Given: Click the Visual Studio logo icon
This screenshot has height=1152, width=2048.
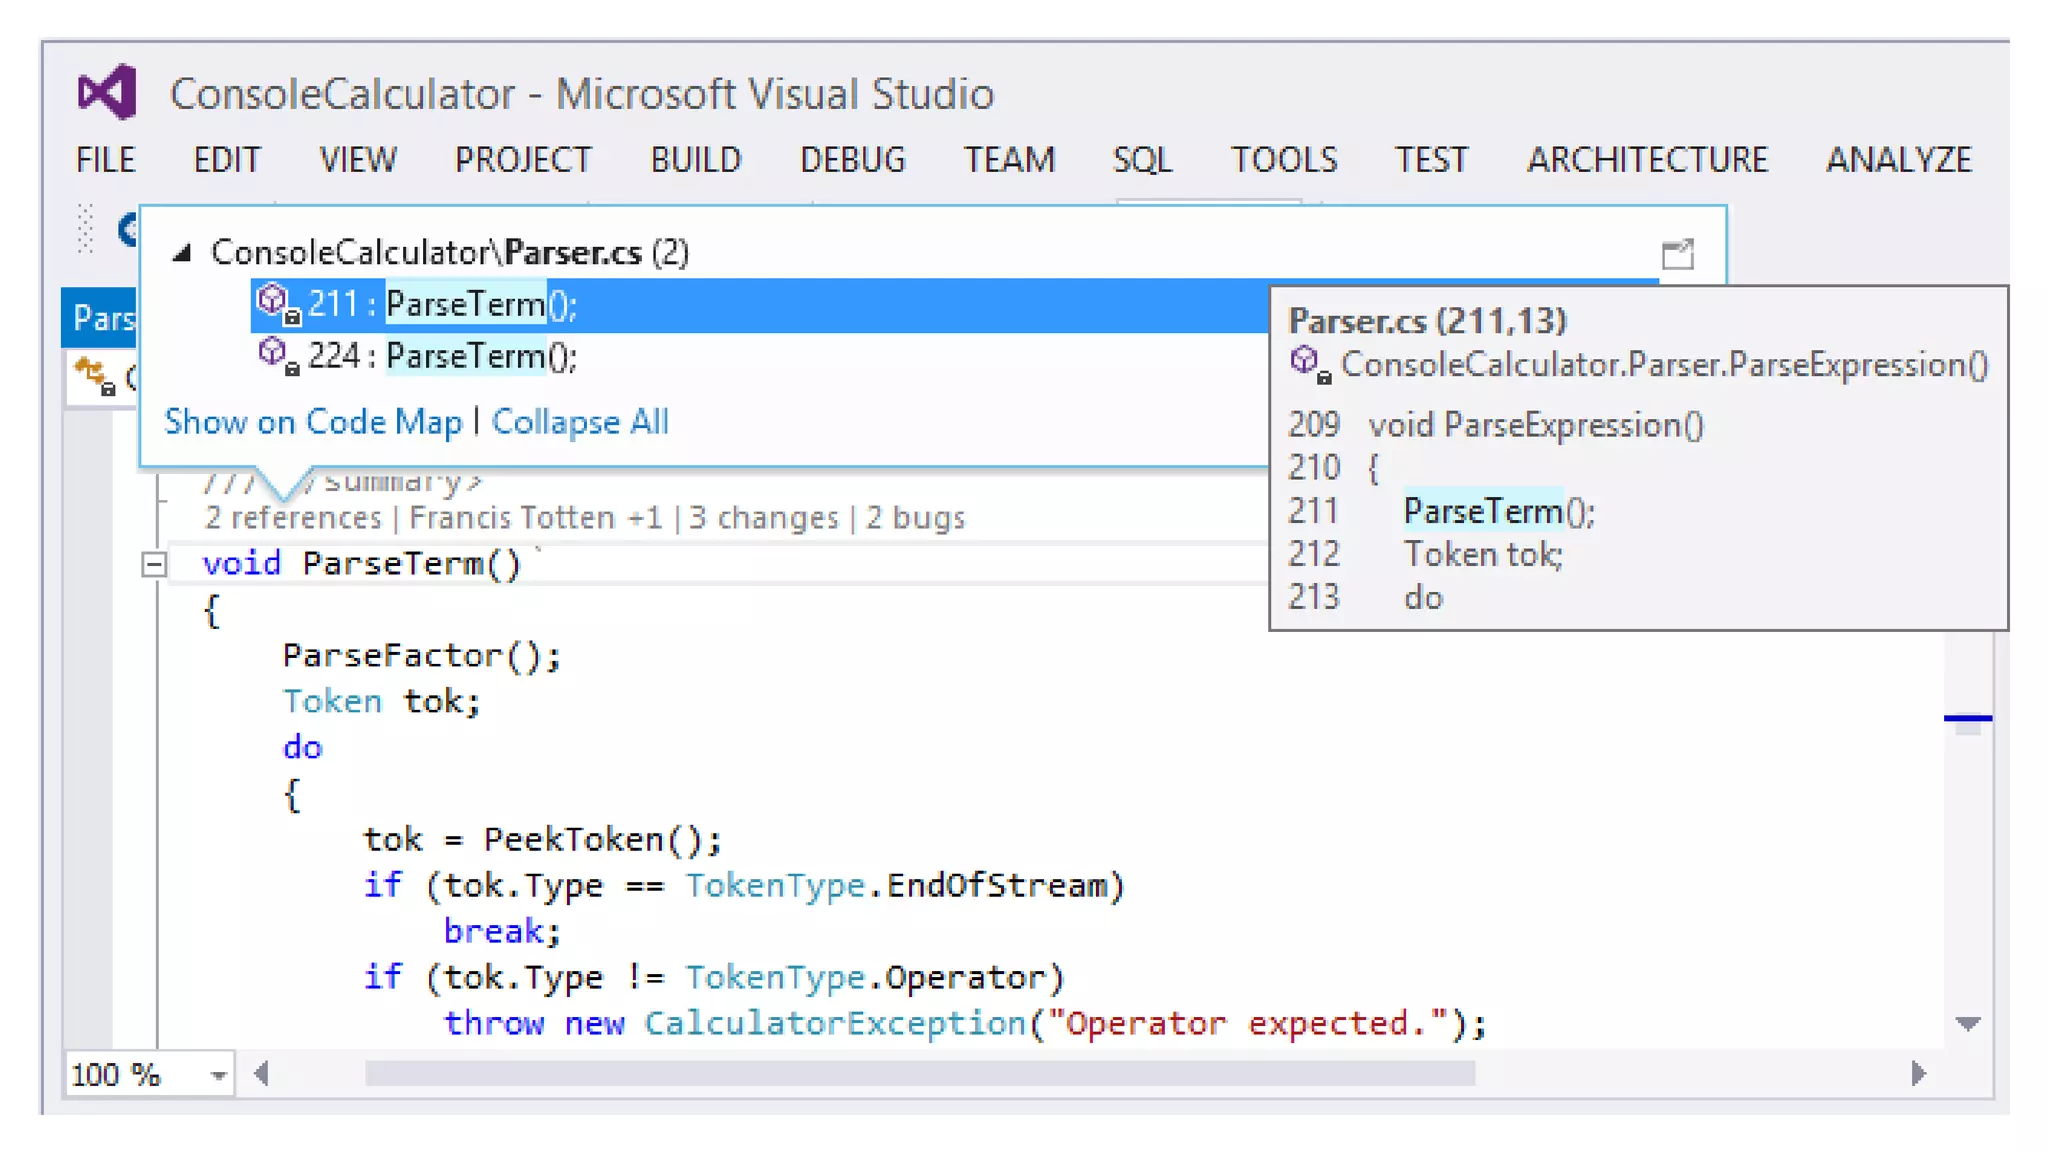Looking at the screenshot, I should tap(107, 92).
